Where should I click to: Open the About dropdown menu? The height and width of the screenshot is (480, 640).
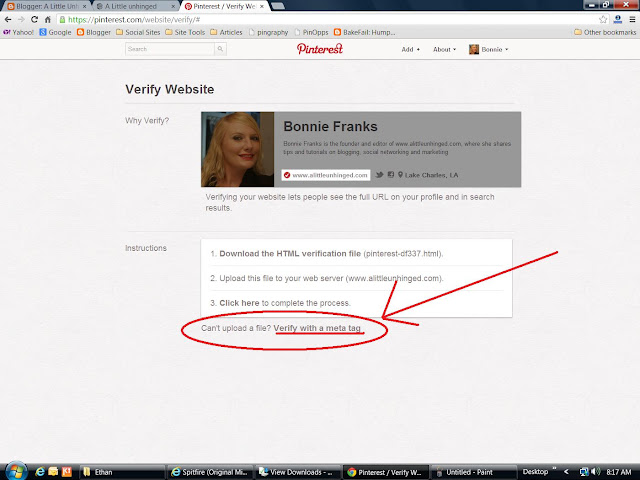(444, 49)
